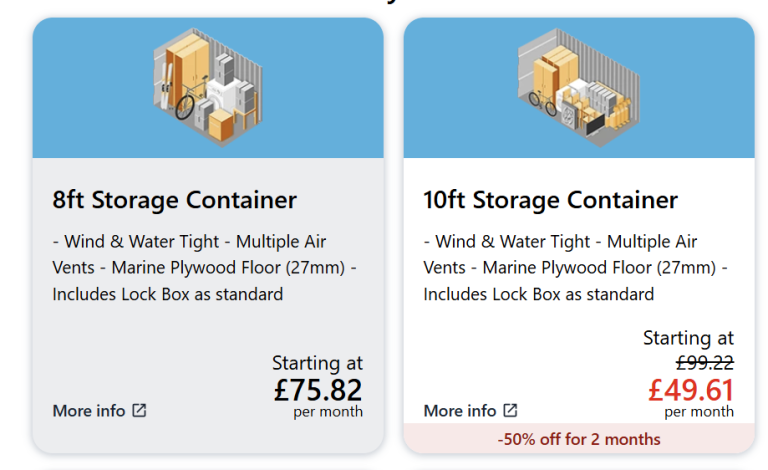Open More info link for 8ft container
768x470 pixels.
point(99,411)
